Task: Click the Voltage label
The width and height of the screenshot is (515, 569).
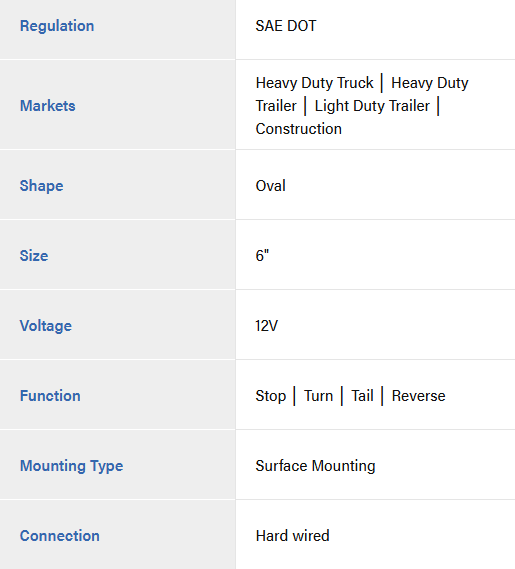Action: [46, 326]
